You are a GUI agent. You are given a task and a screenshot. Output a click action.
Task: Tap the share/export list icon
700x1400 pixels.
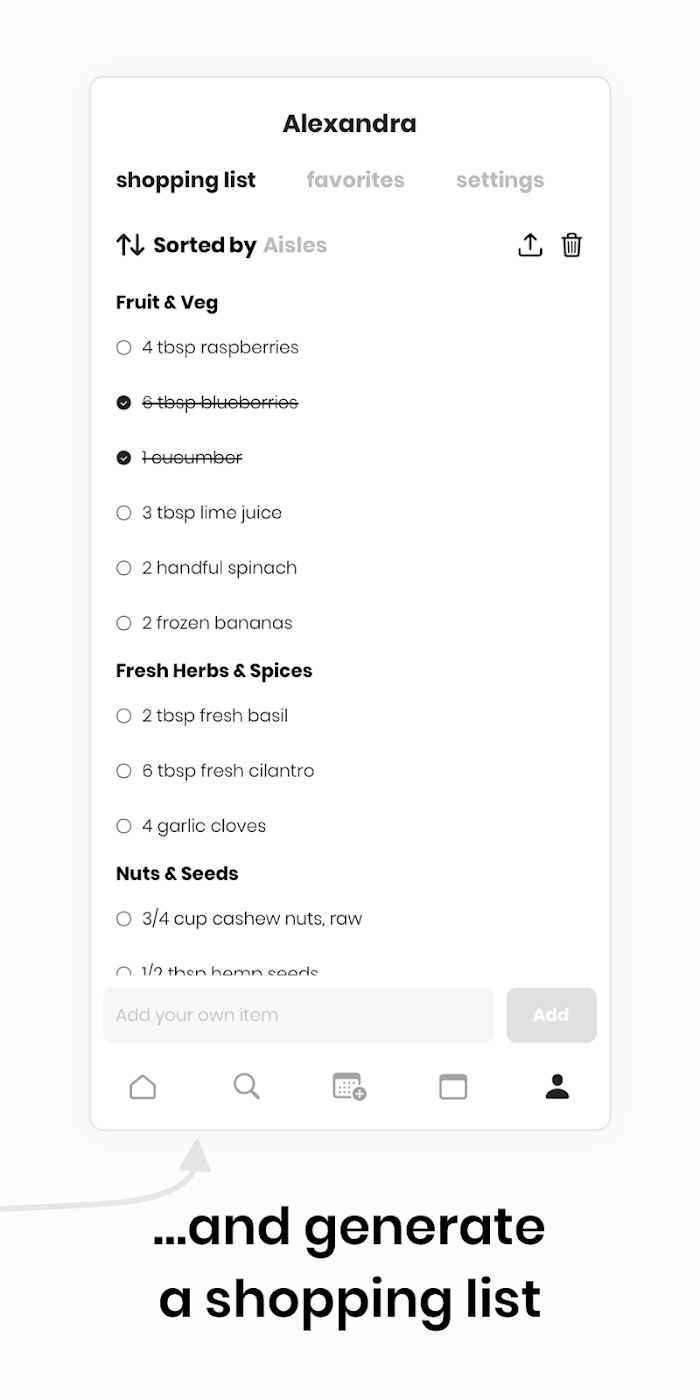(x=530, y=245)
